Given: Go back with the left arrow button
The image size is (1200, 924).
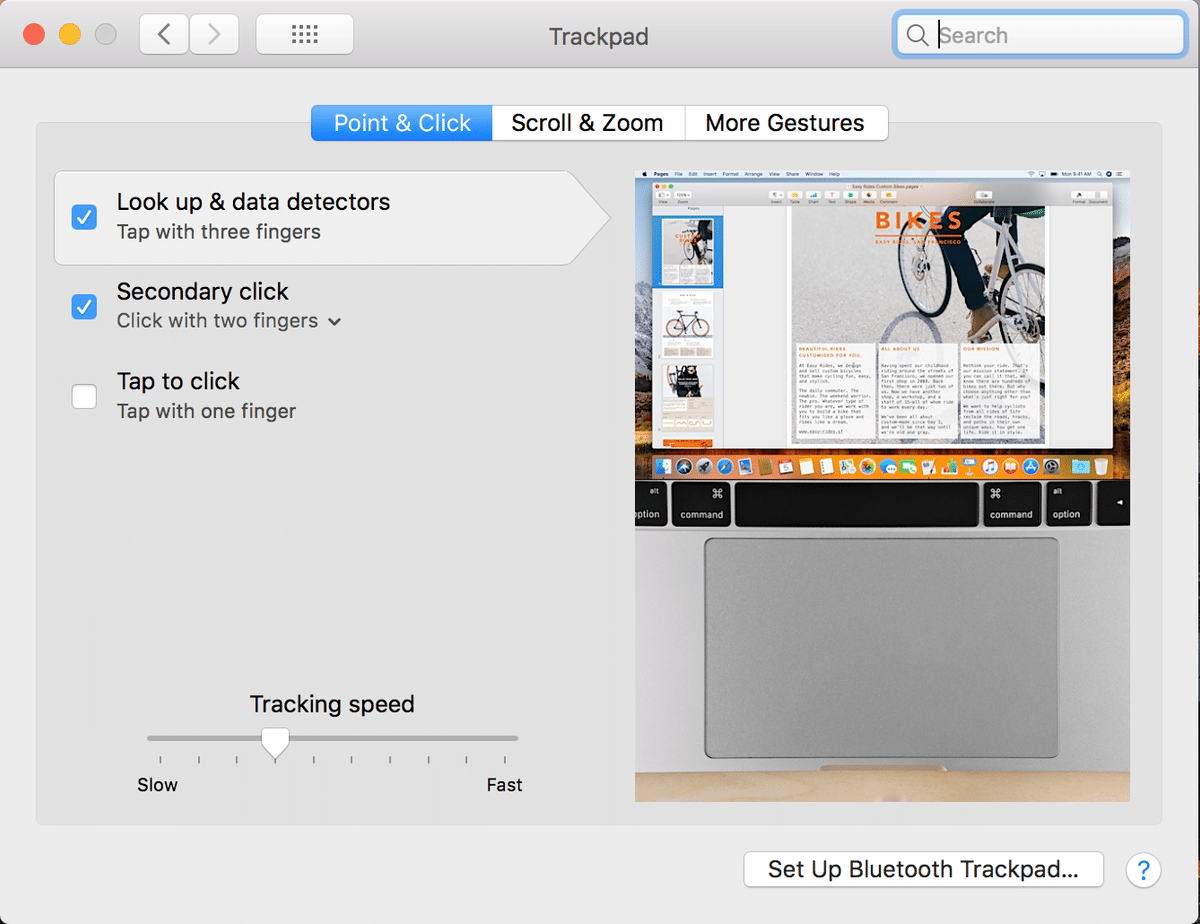Looking at the screenshot, I should 164,35.
